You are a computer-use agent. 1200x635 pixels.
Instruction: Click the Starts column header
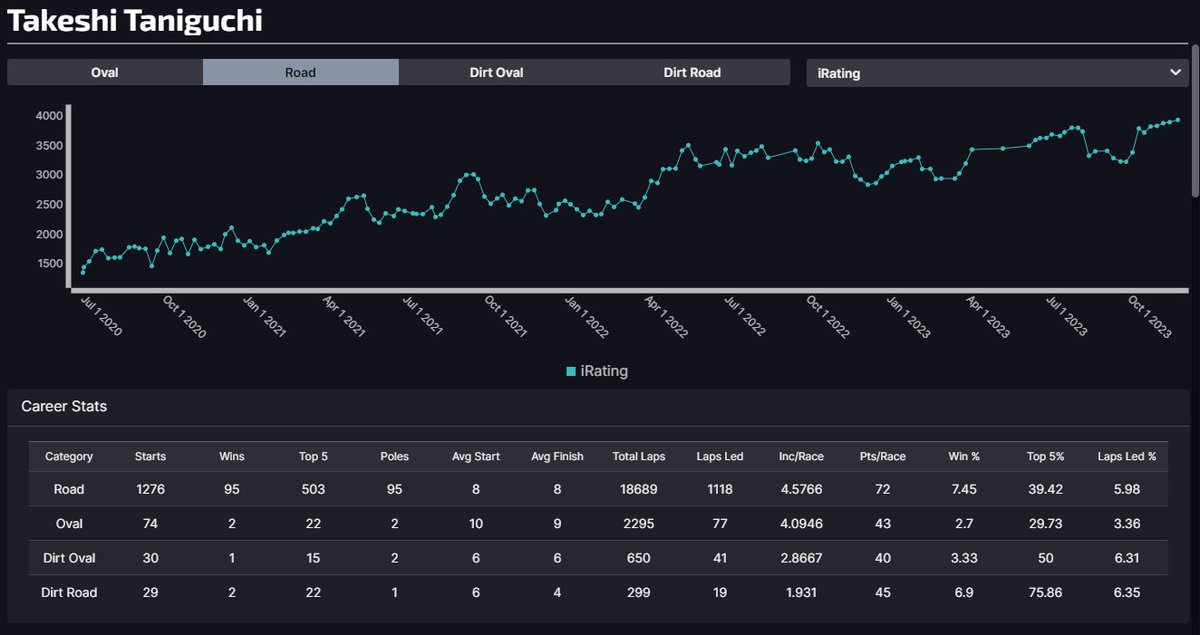(x=151, y=456)
